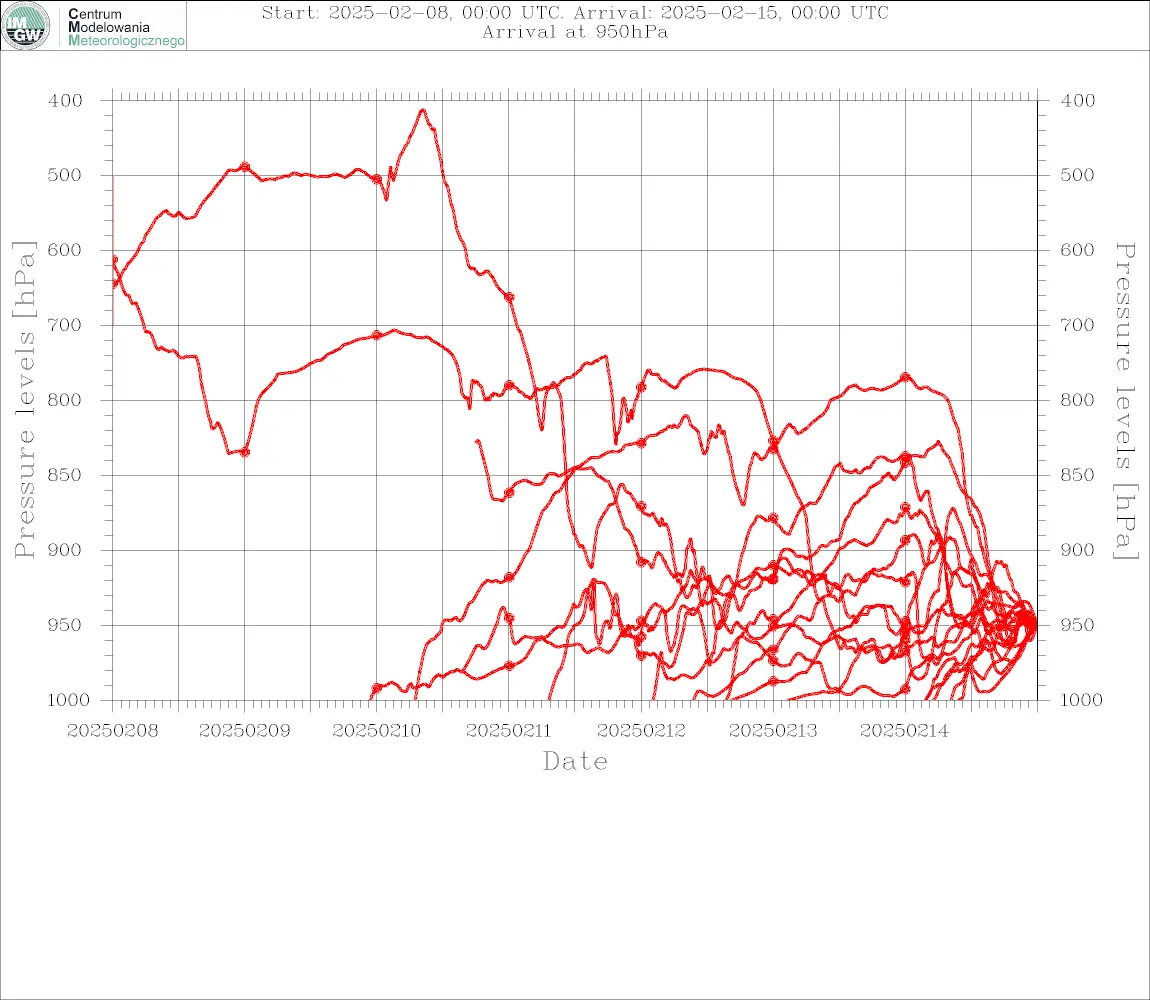Click the right axis 800 label
Screen dimensions: 1150x1000
coord(1077,401)
